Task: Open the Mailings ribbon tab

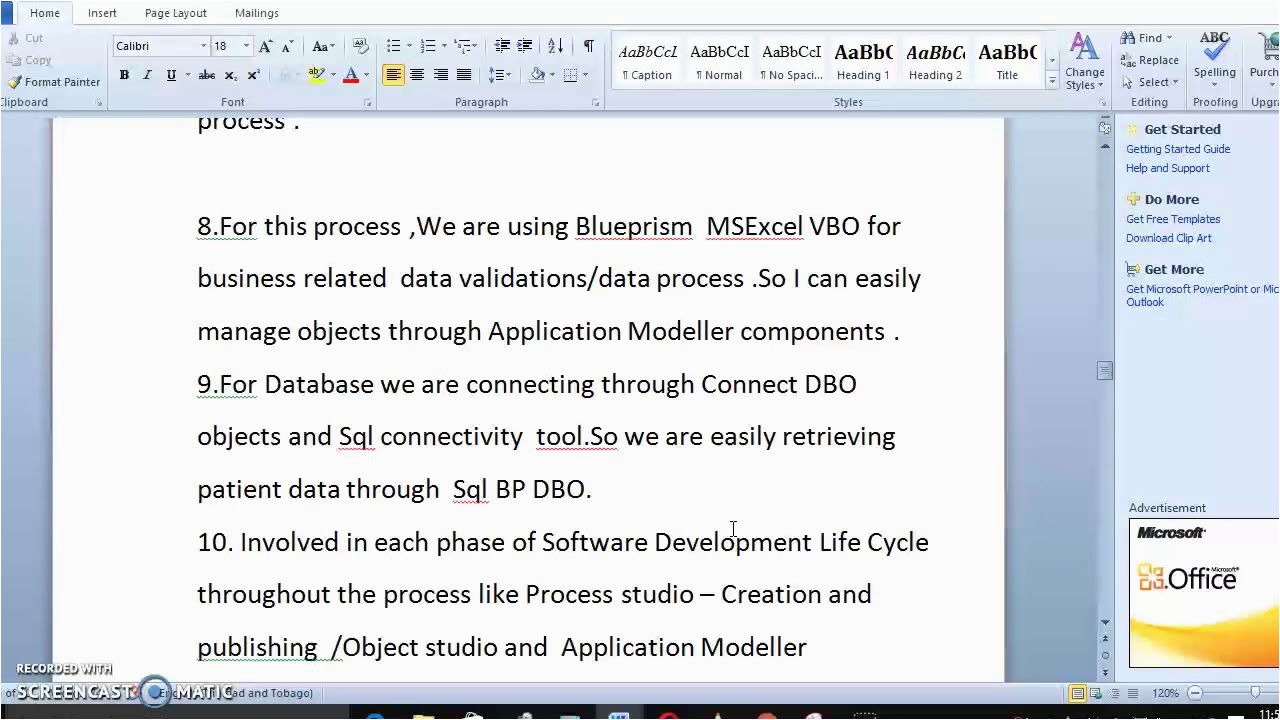Action: [x=256, y=13]
